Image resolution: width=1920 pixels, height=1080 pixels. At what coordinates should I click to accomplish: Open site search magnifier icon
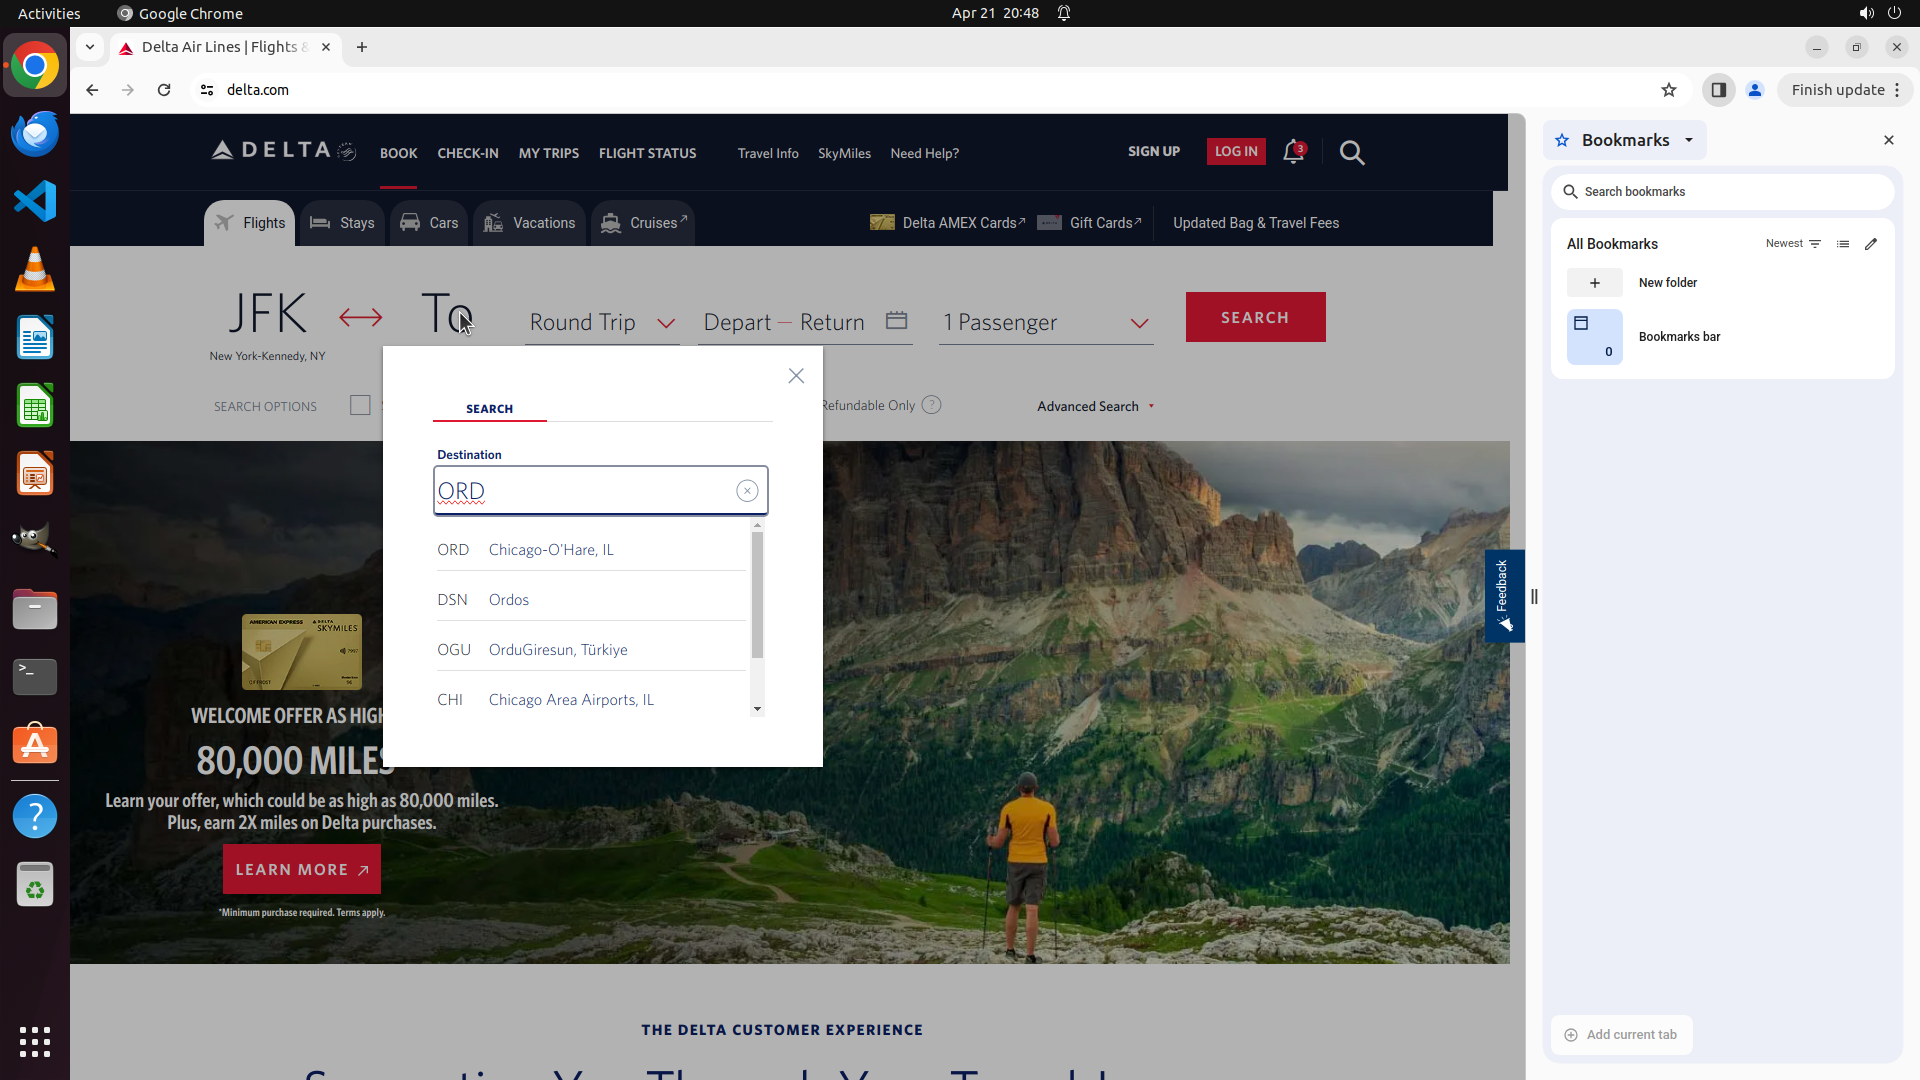pyautogui.click(x=1352, y=153)
